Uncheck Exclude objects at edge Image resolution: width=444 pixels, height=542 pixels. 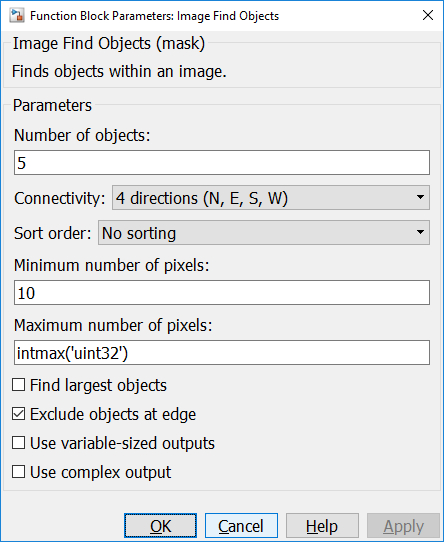[x=19, y=414]
